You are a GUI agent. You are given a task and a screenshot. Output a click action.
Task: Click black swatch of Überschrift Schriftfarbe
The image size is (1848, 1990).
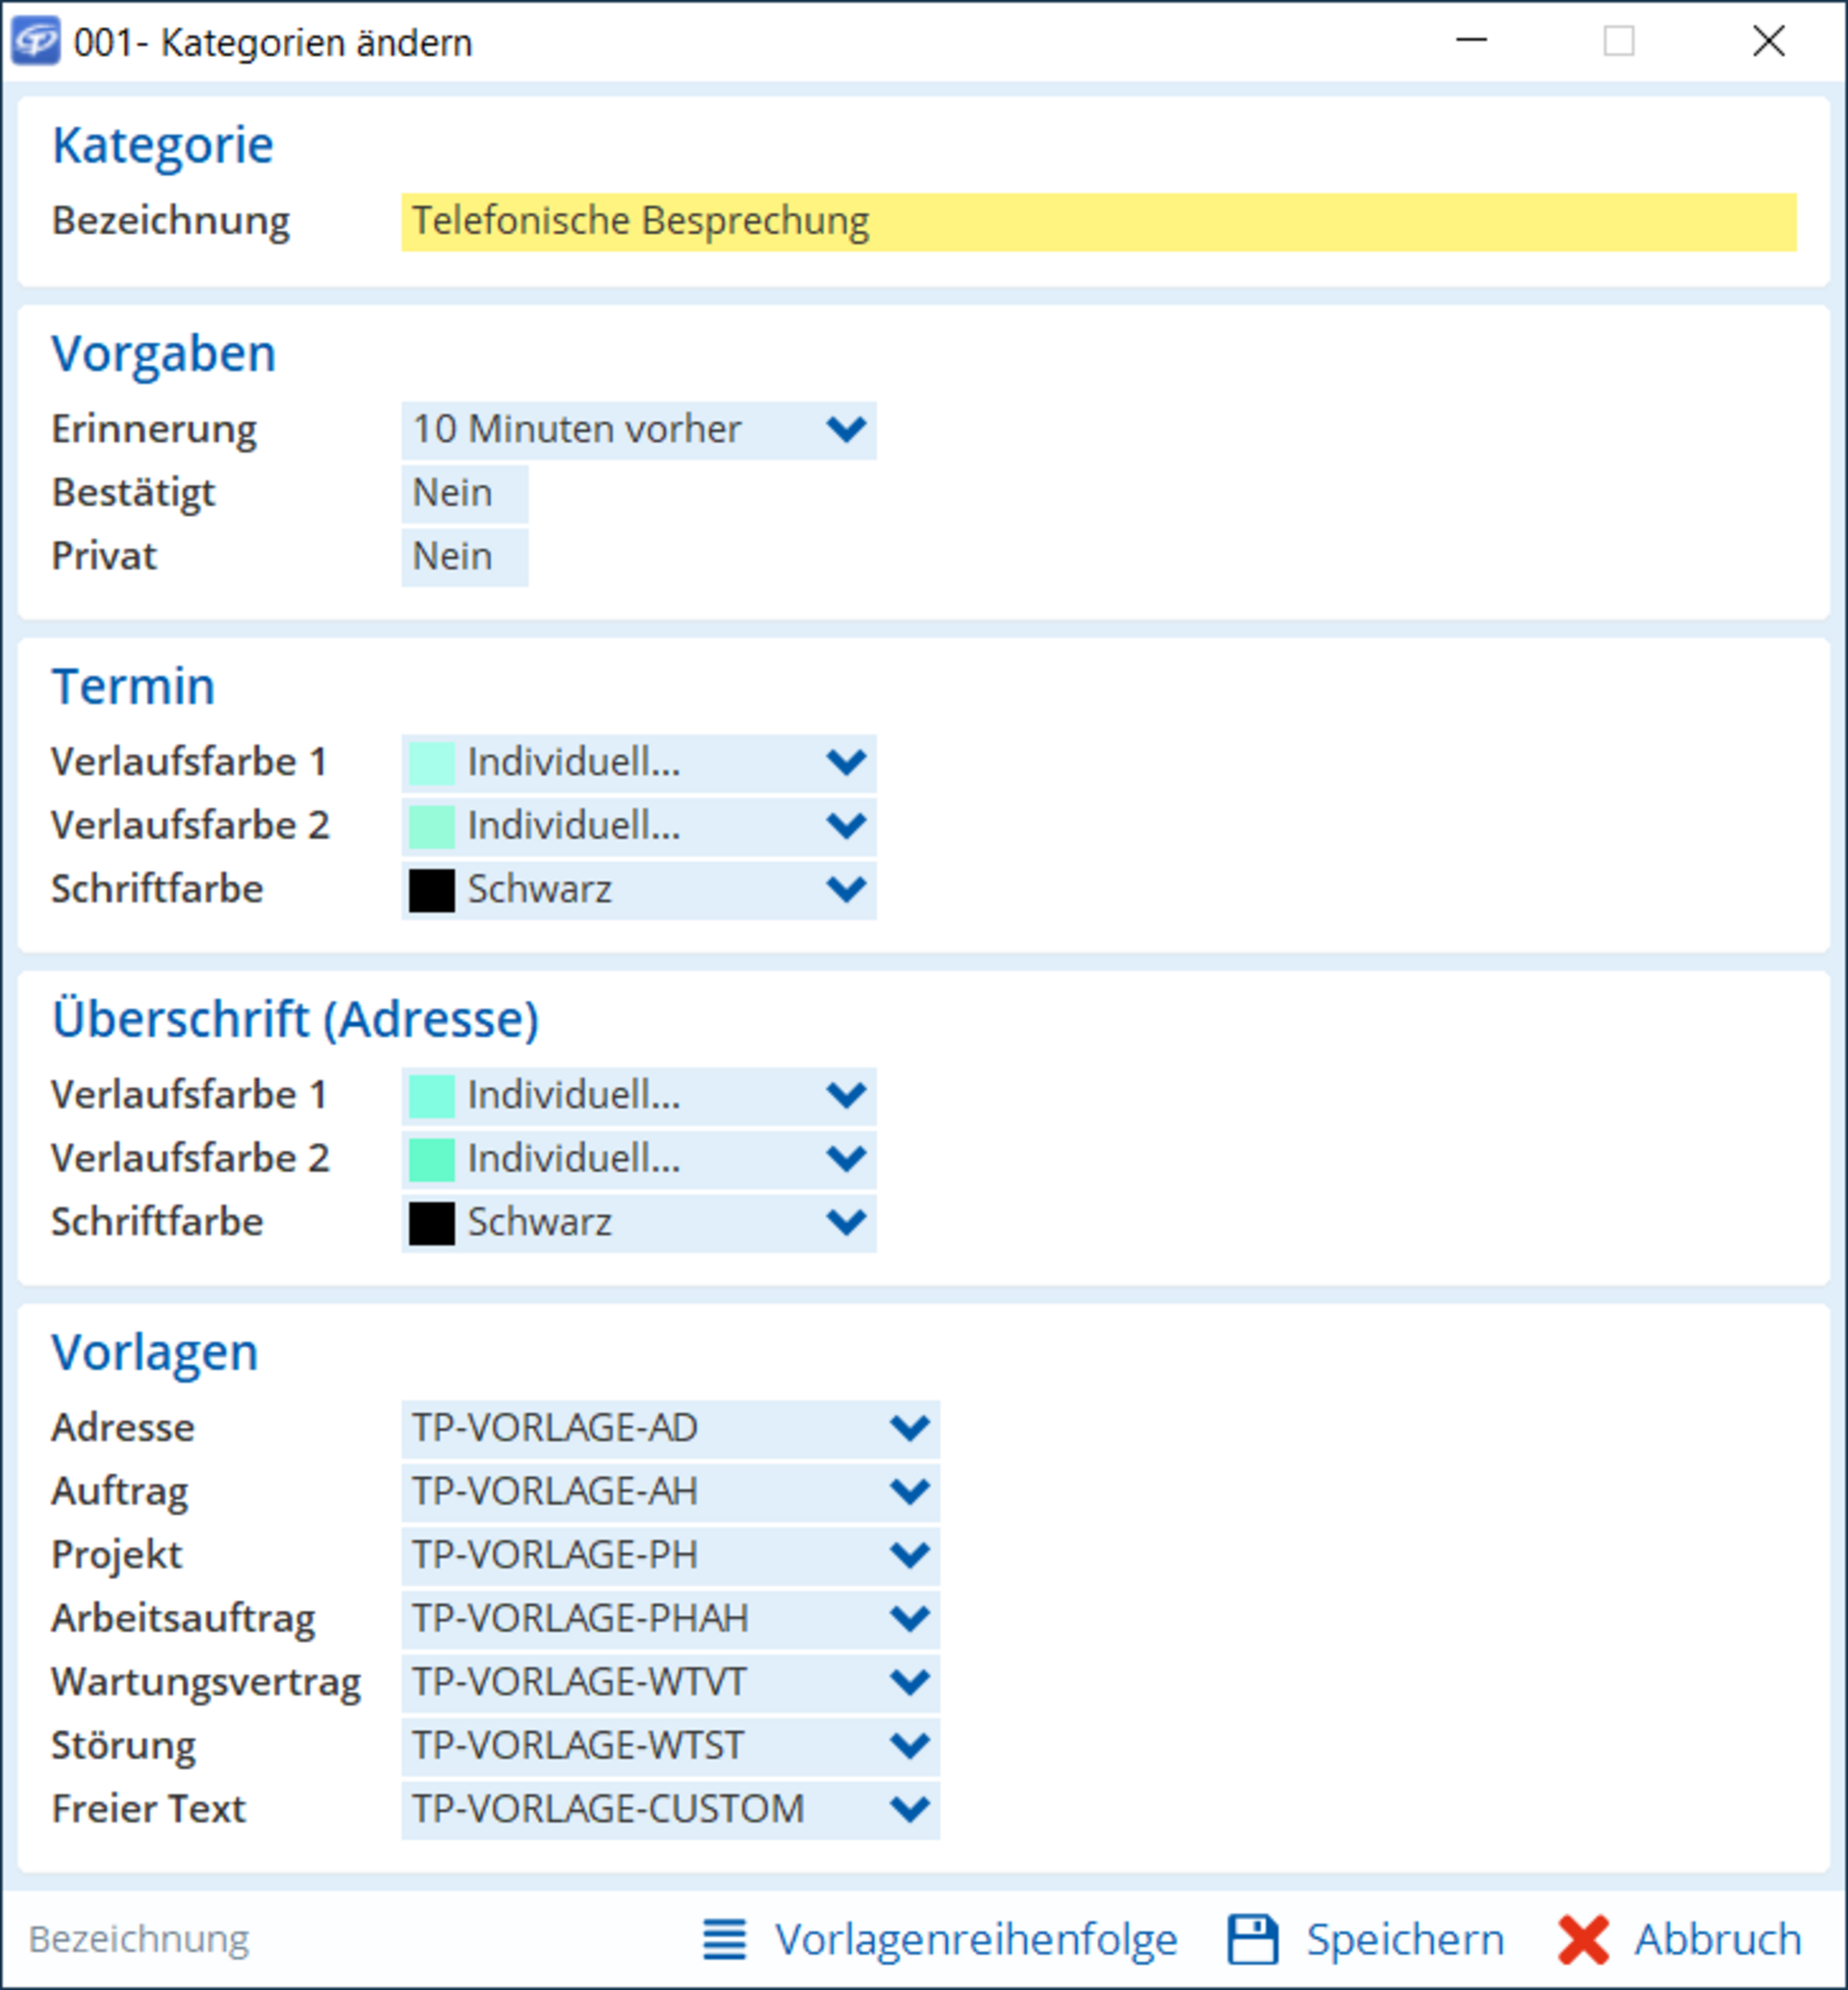coord(432,1223)
